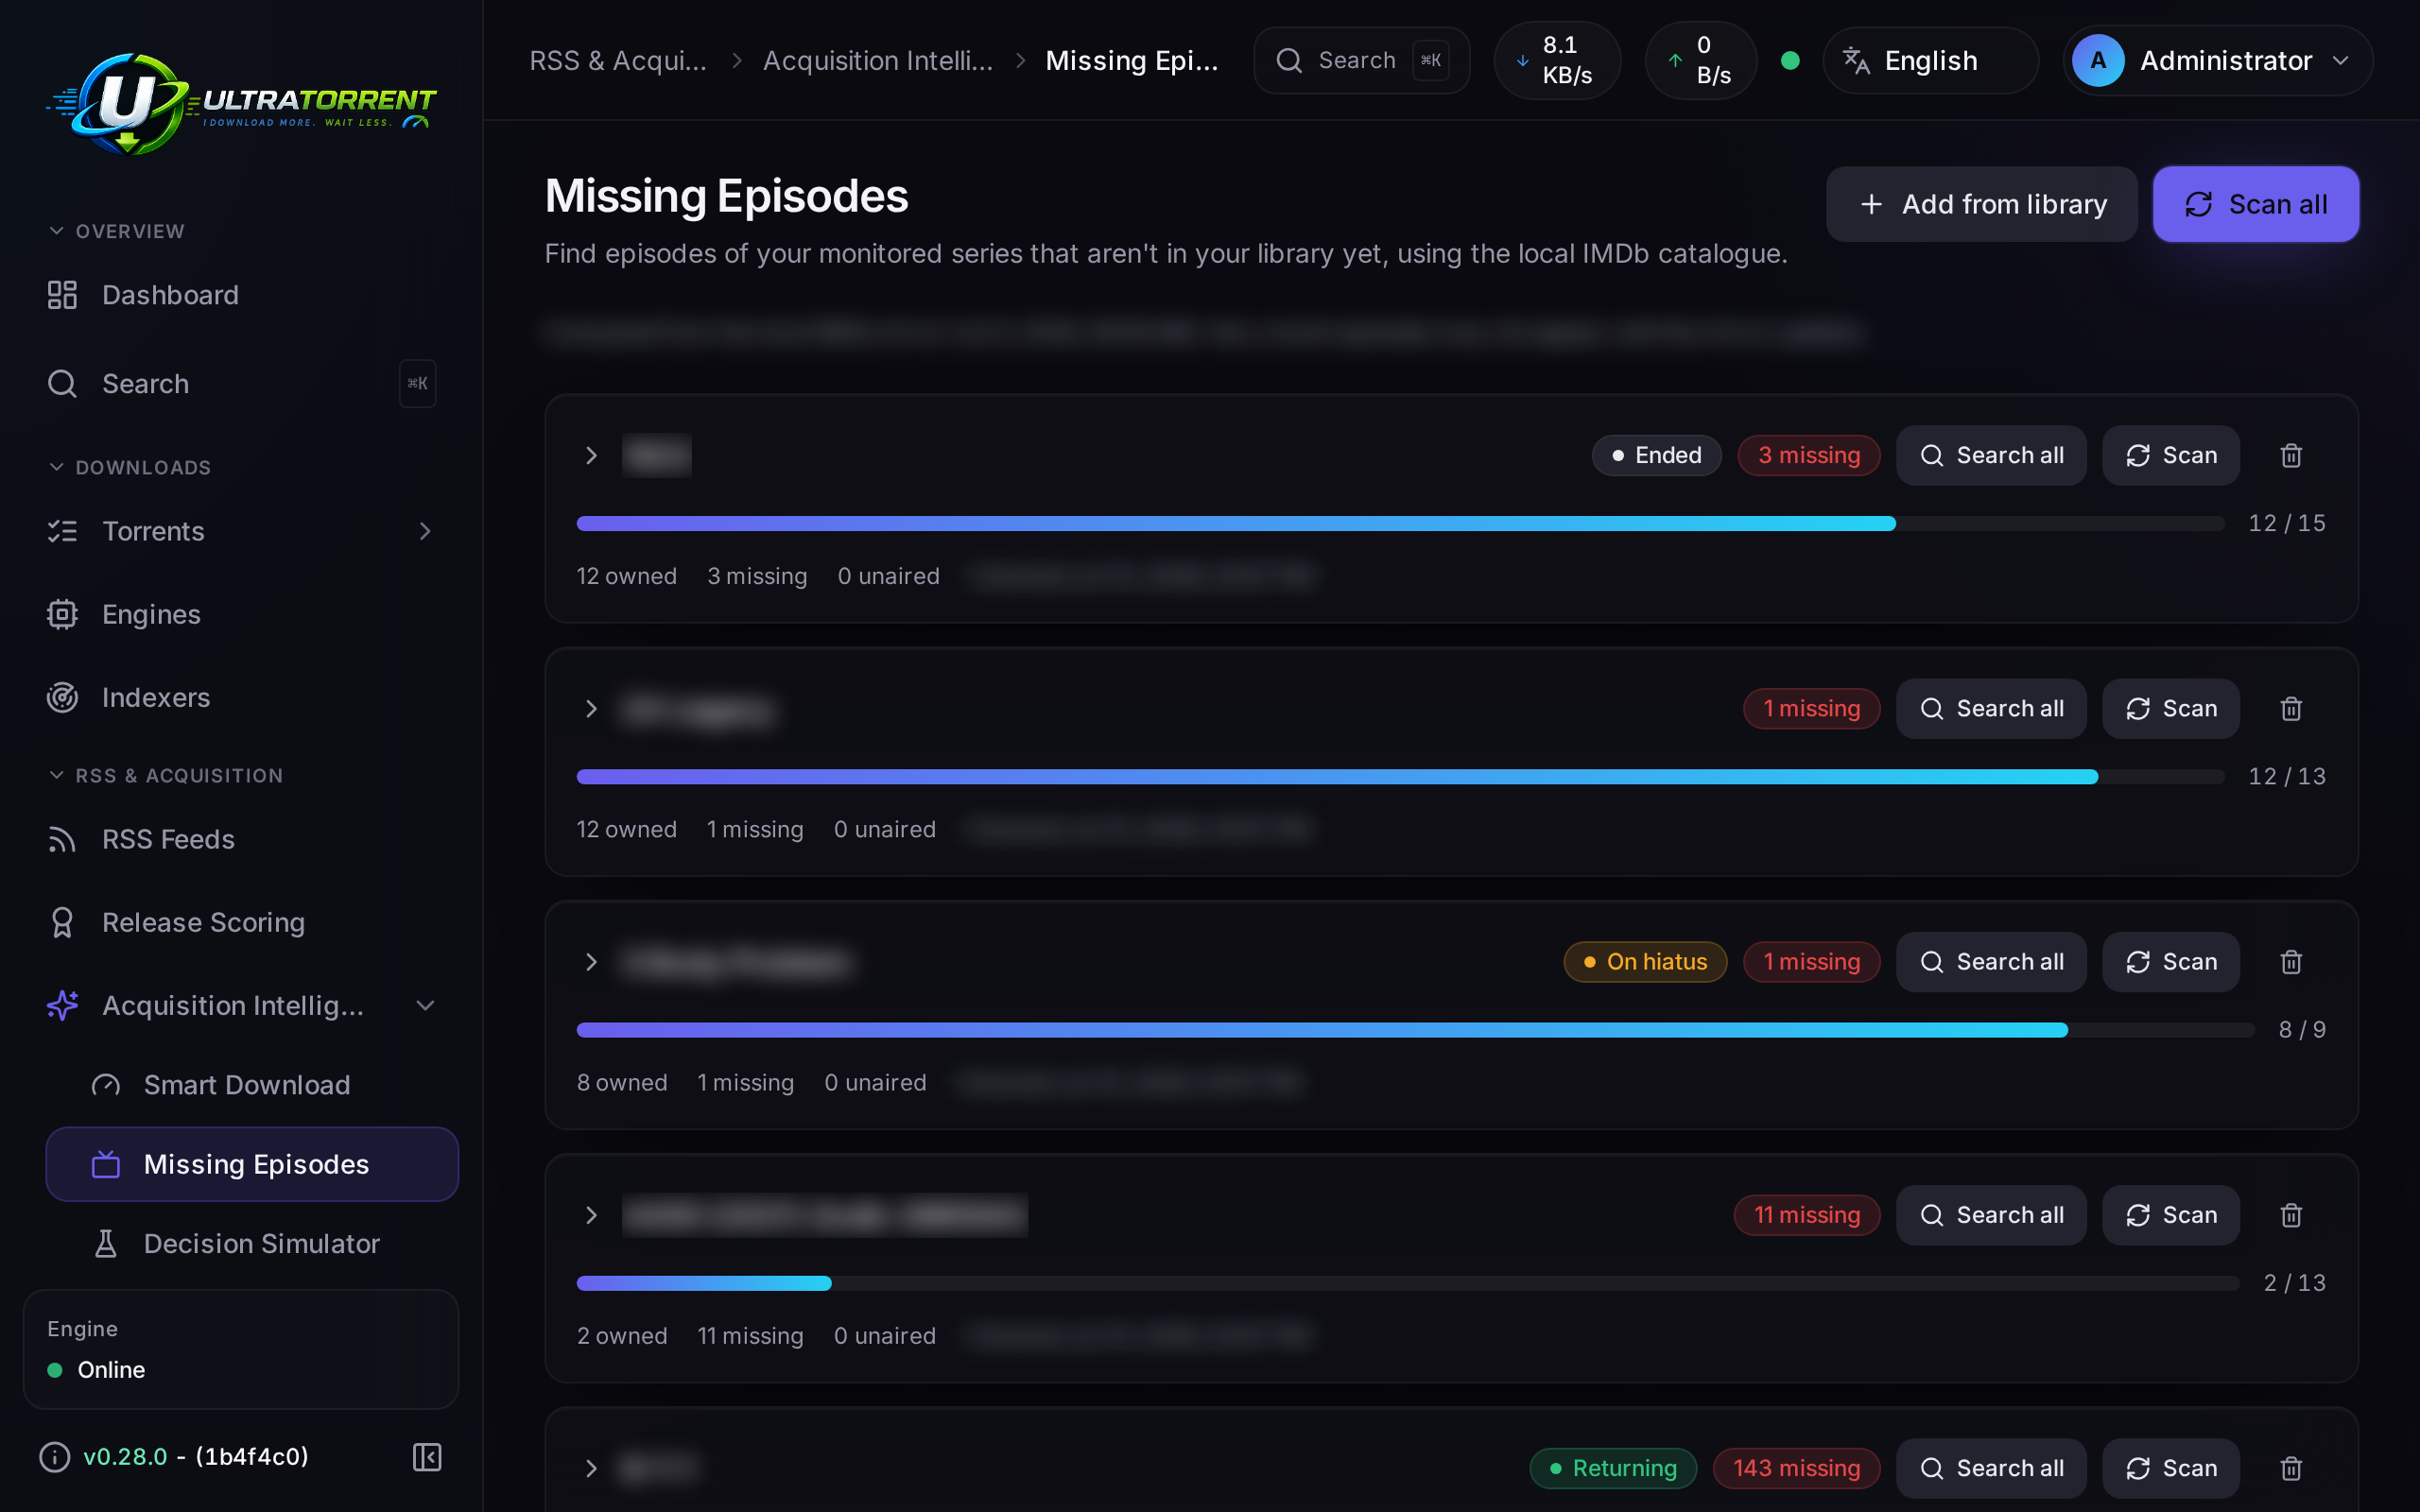
Task: Expand the On hiatus series row
Action: [x=591, y=961]
